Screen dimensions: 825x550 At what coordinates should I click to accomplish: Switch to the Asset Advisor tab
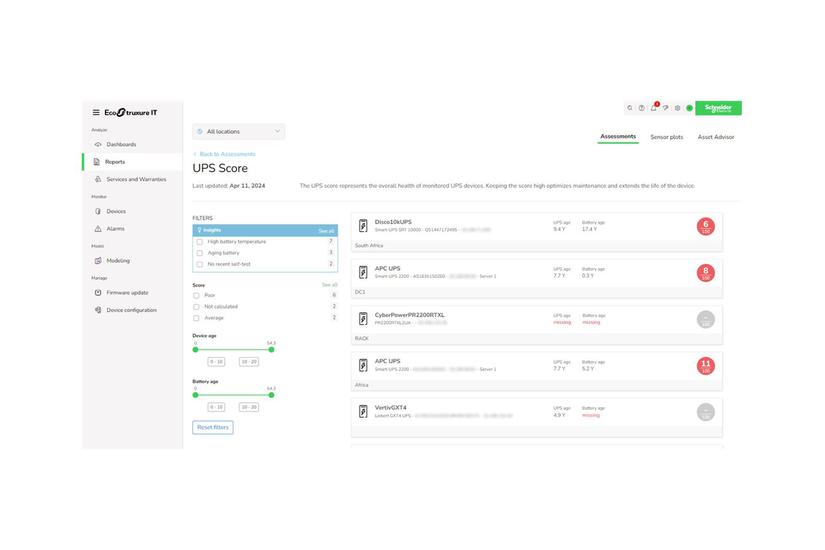point(716,137)
